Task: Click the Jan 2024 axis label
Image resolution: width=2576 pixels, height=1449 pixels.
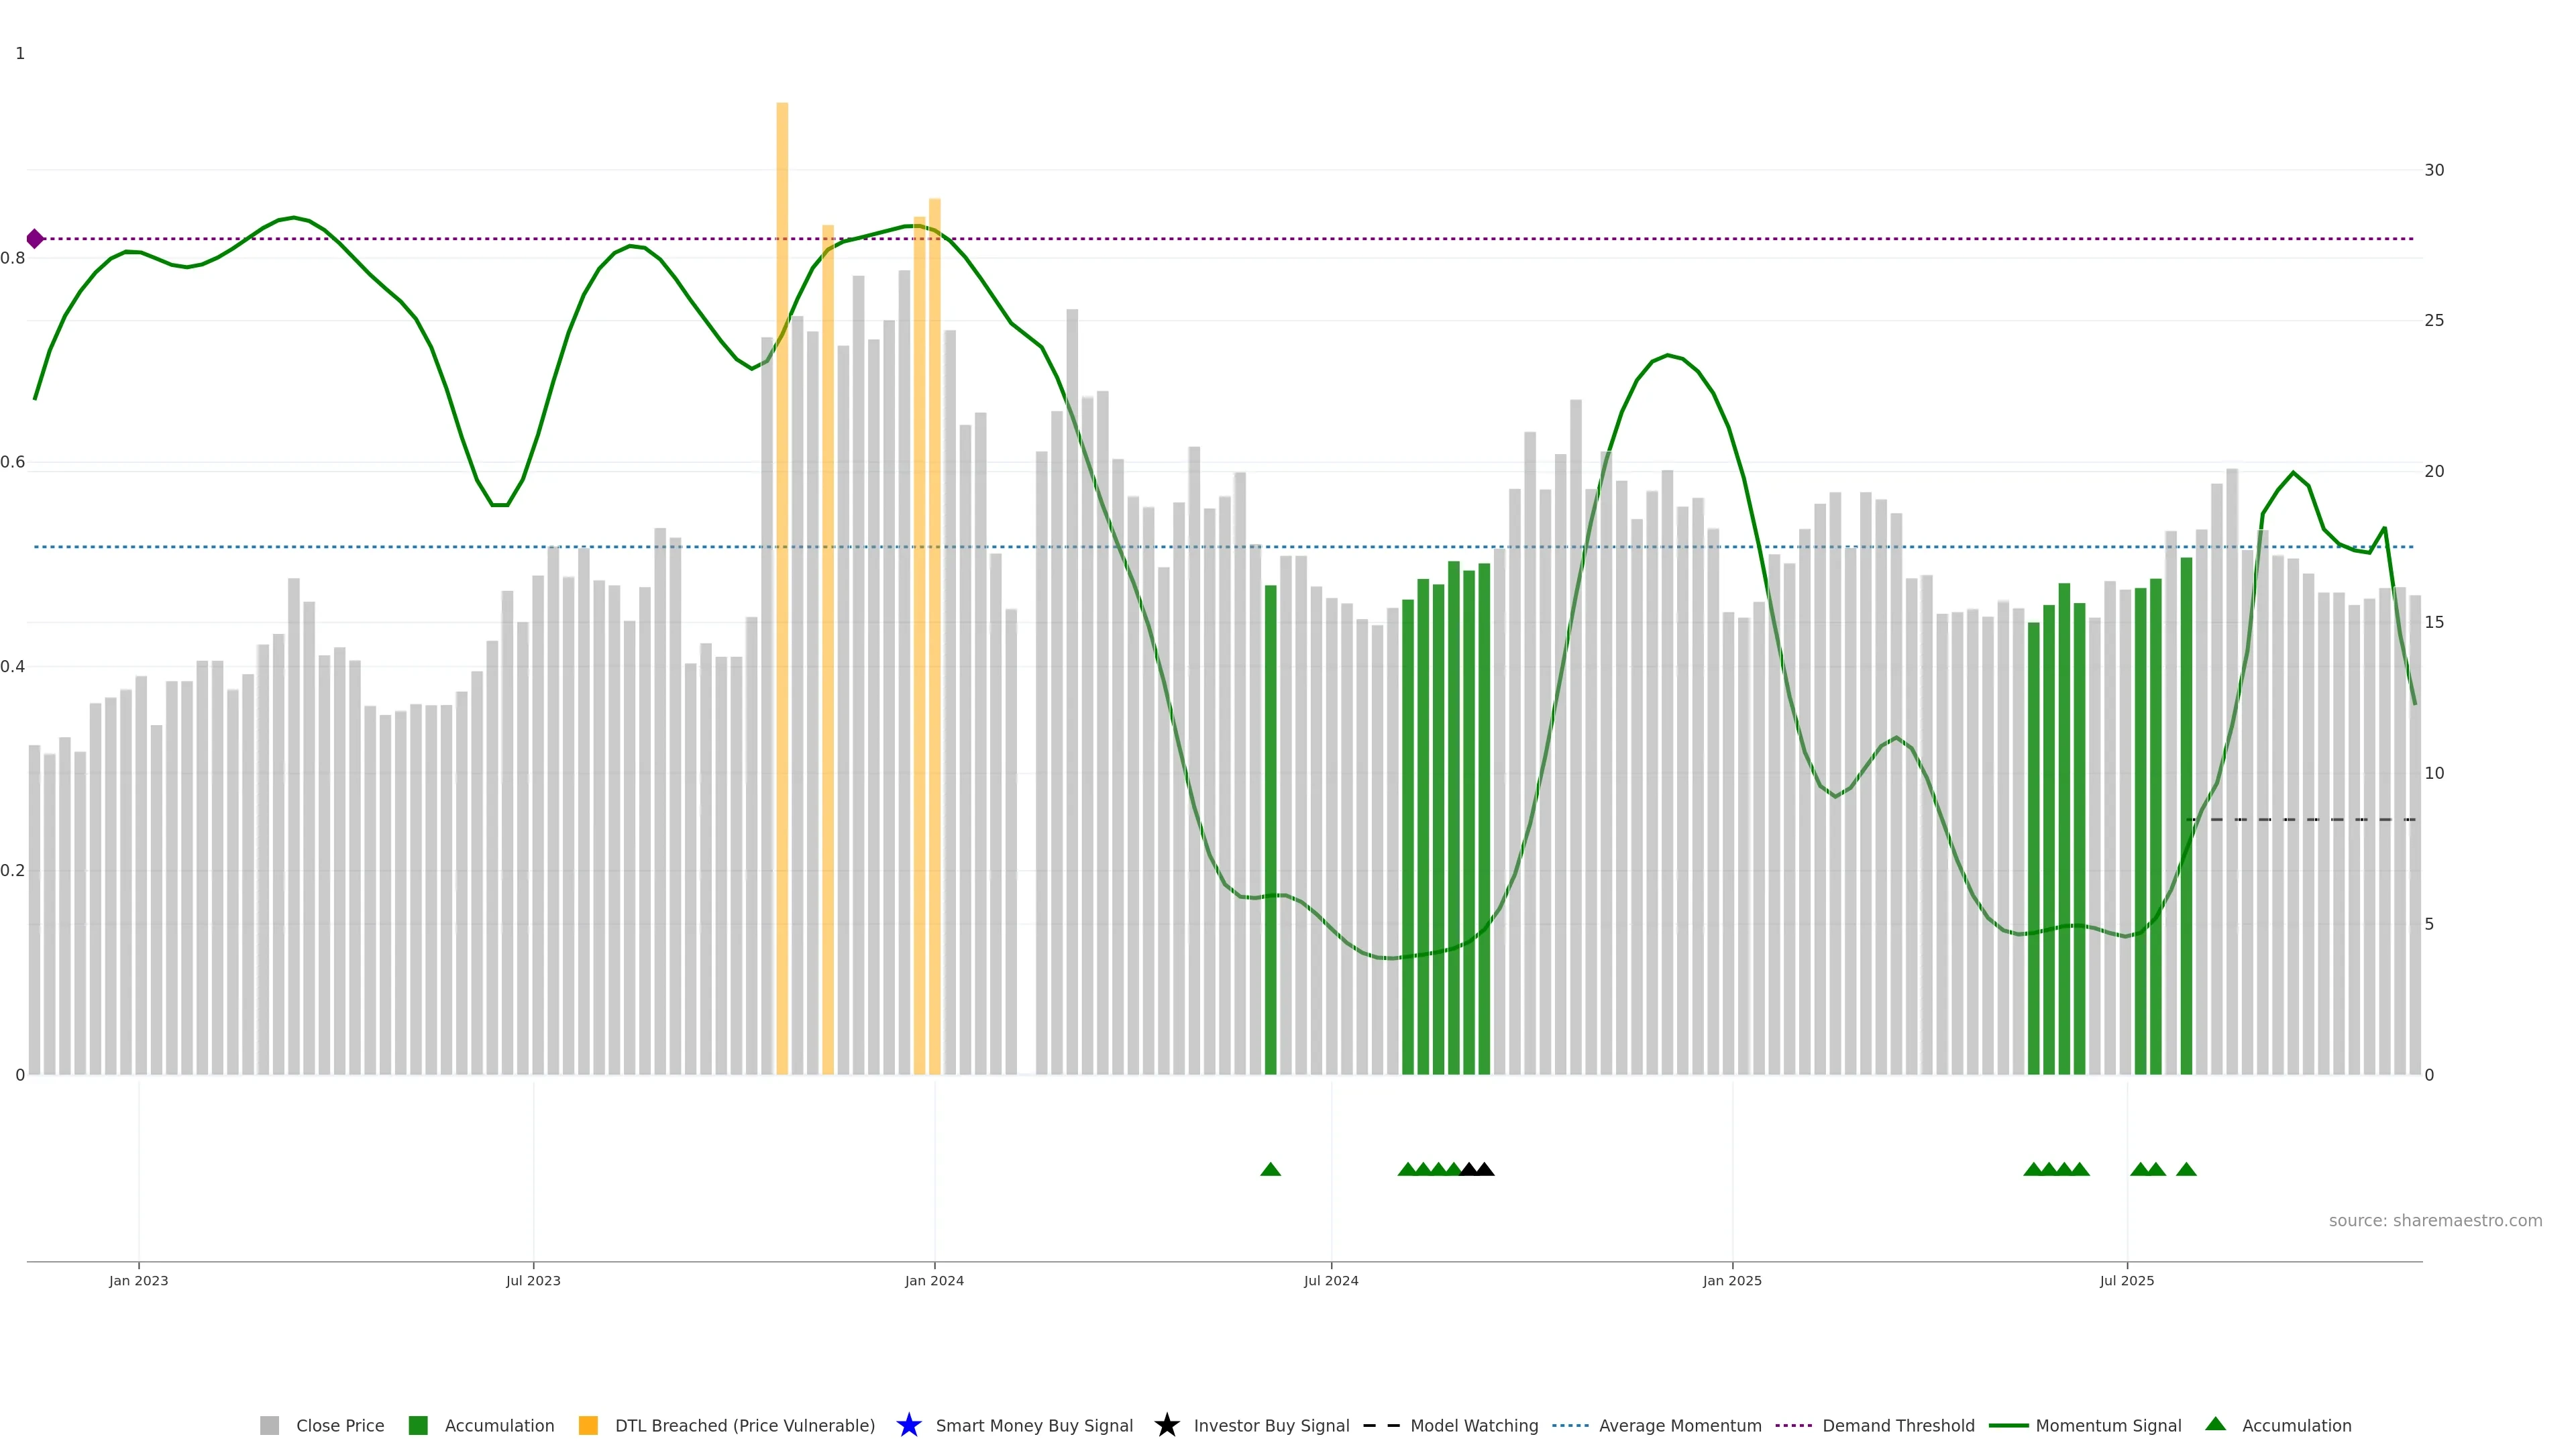Action: point(934,1280)
